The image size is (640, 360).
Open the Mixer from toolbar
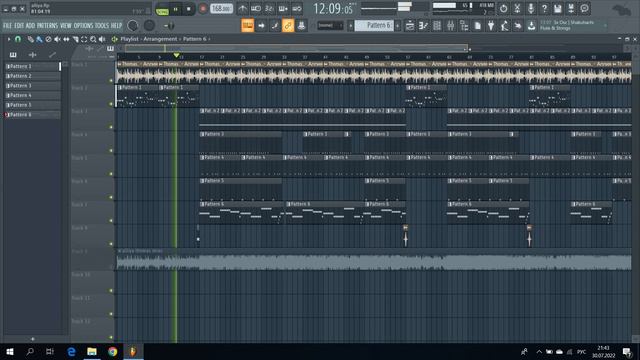pos(450,26)
